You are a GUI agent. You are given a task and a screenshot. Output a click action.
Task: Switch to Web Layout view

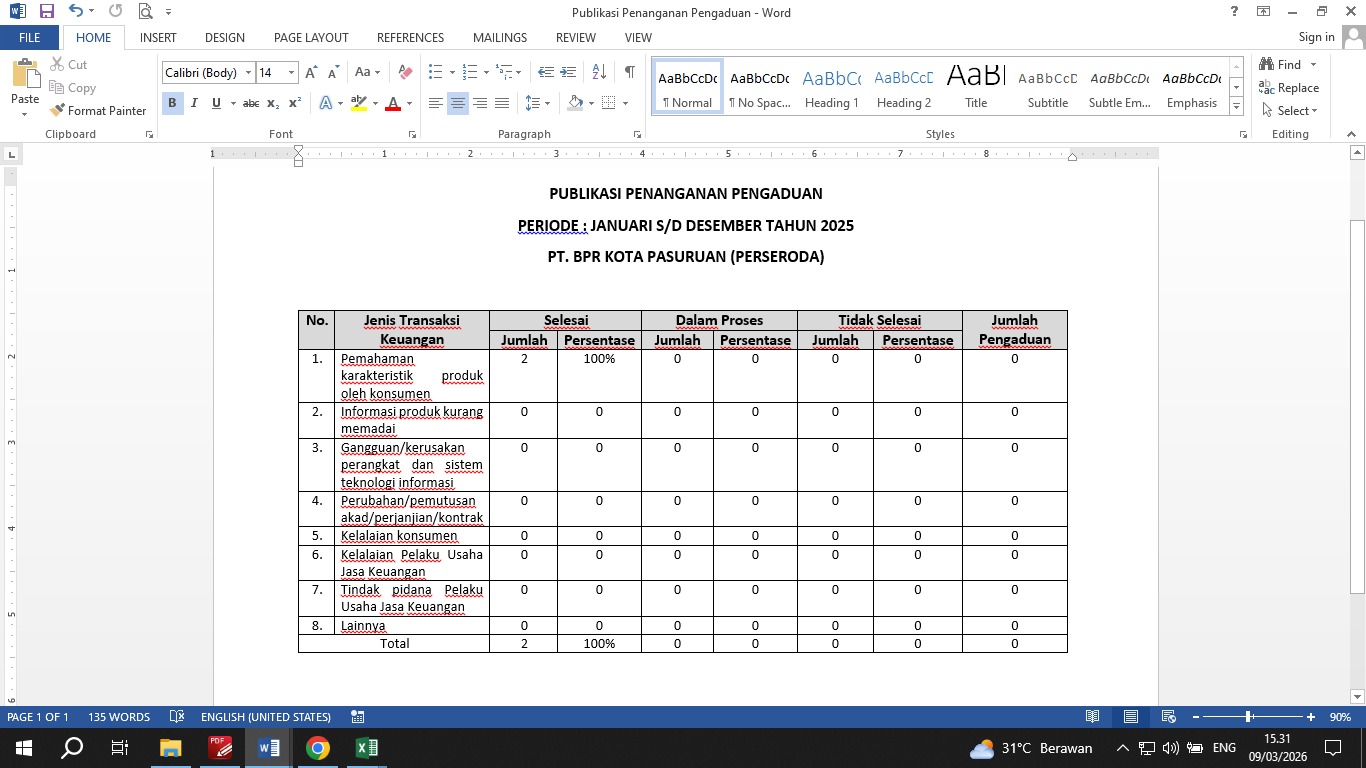pos(1168,717)
